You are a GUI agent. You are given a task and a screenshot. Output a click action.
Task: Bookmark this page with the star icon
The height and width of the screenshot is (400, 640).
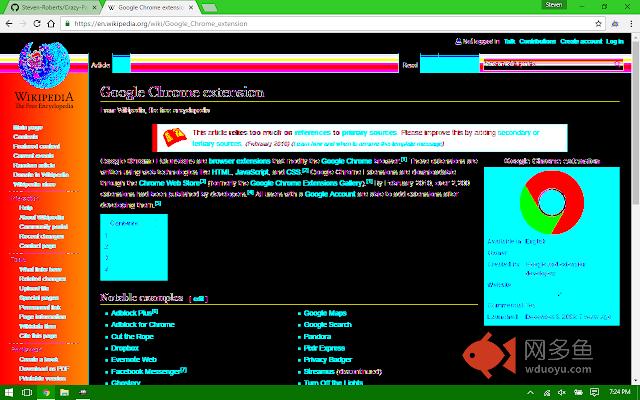pyautogui.click(x=598, y=24)
